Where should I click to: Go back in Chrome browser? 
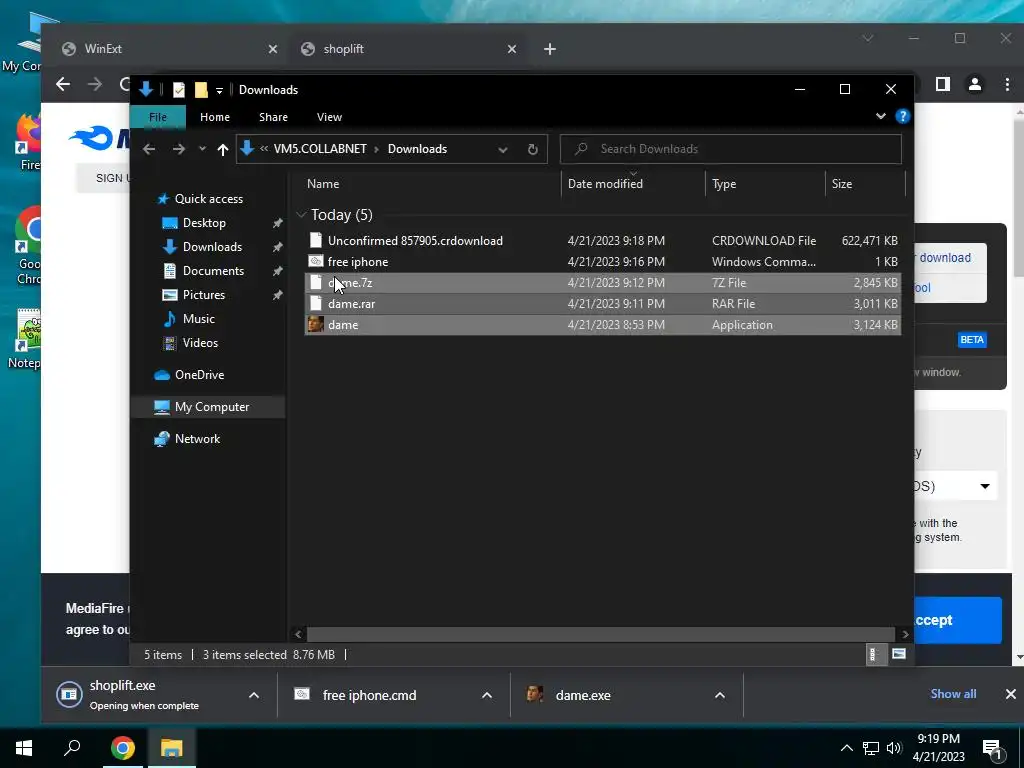[63, 84]
